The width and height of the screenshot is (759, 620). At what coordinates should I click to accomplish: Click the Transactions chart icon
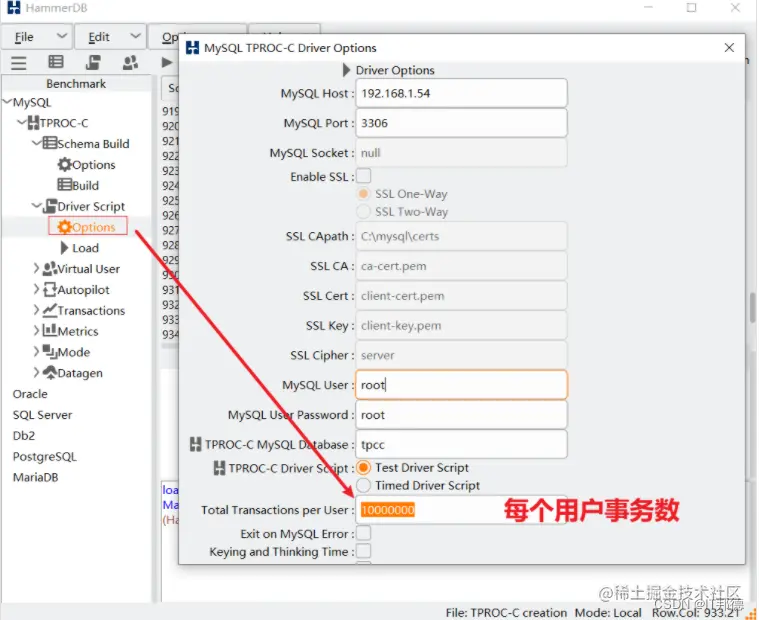[x=49, y=310]
